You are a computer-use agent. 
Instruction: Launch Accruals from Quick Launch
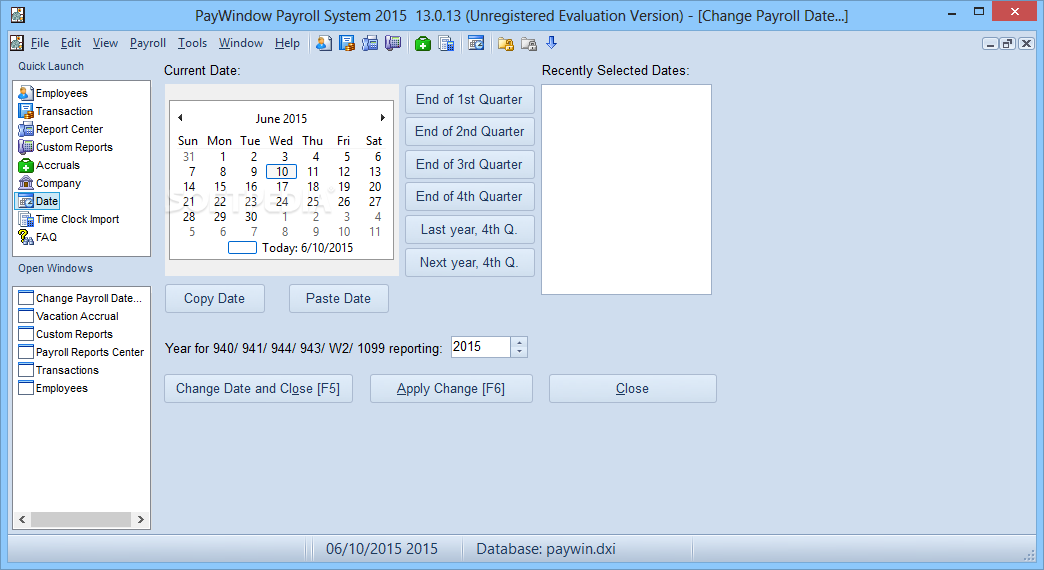point(49,165)
